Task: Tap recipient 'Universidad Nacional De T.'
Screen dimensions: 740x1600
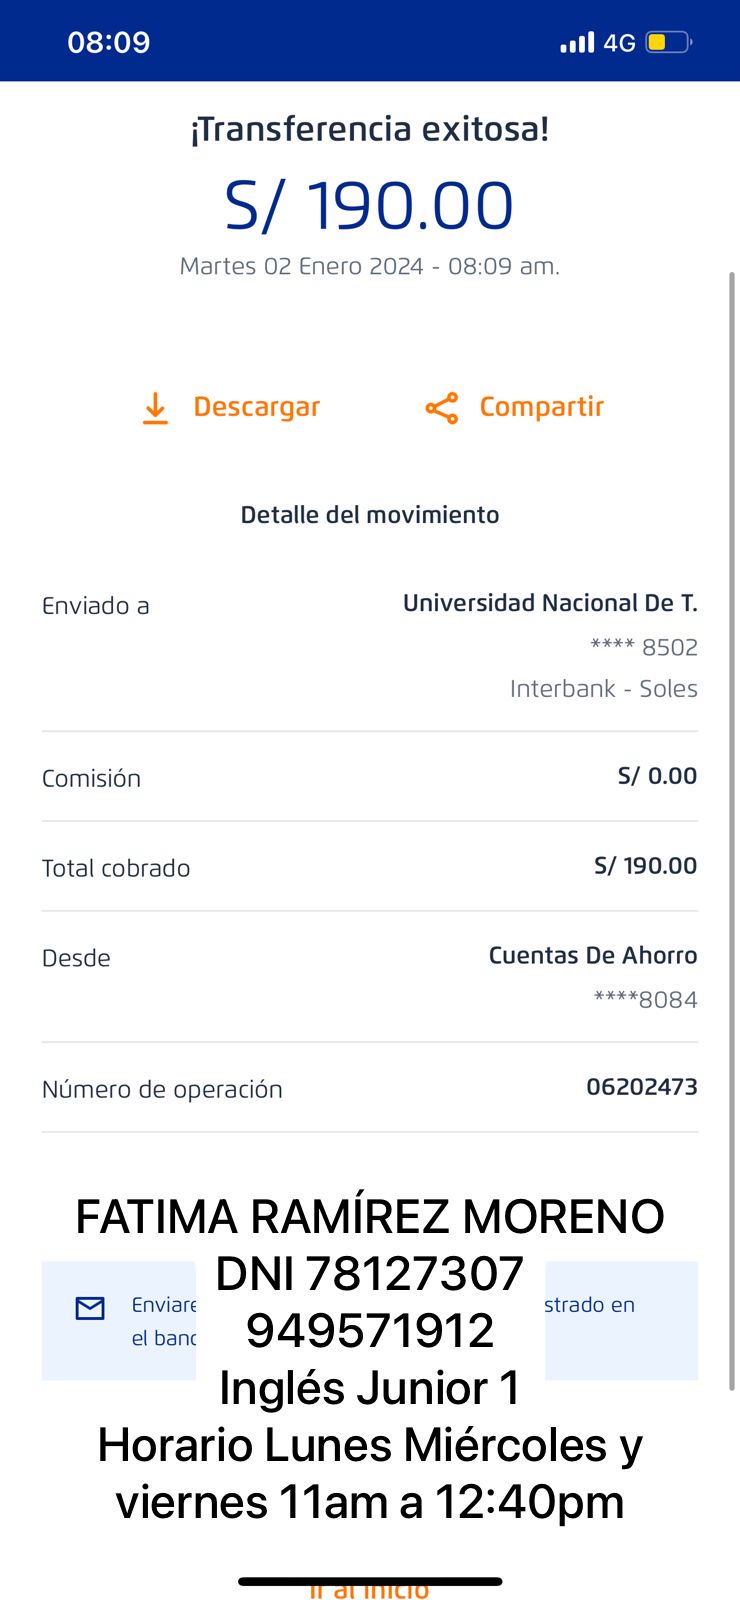Action: click(x=550, y=603)
